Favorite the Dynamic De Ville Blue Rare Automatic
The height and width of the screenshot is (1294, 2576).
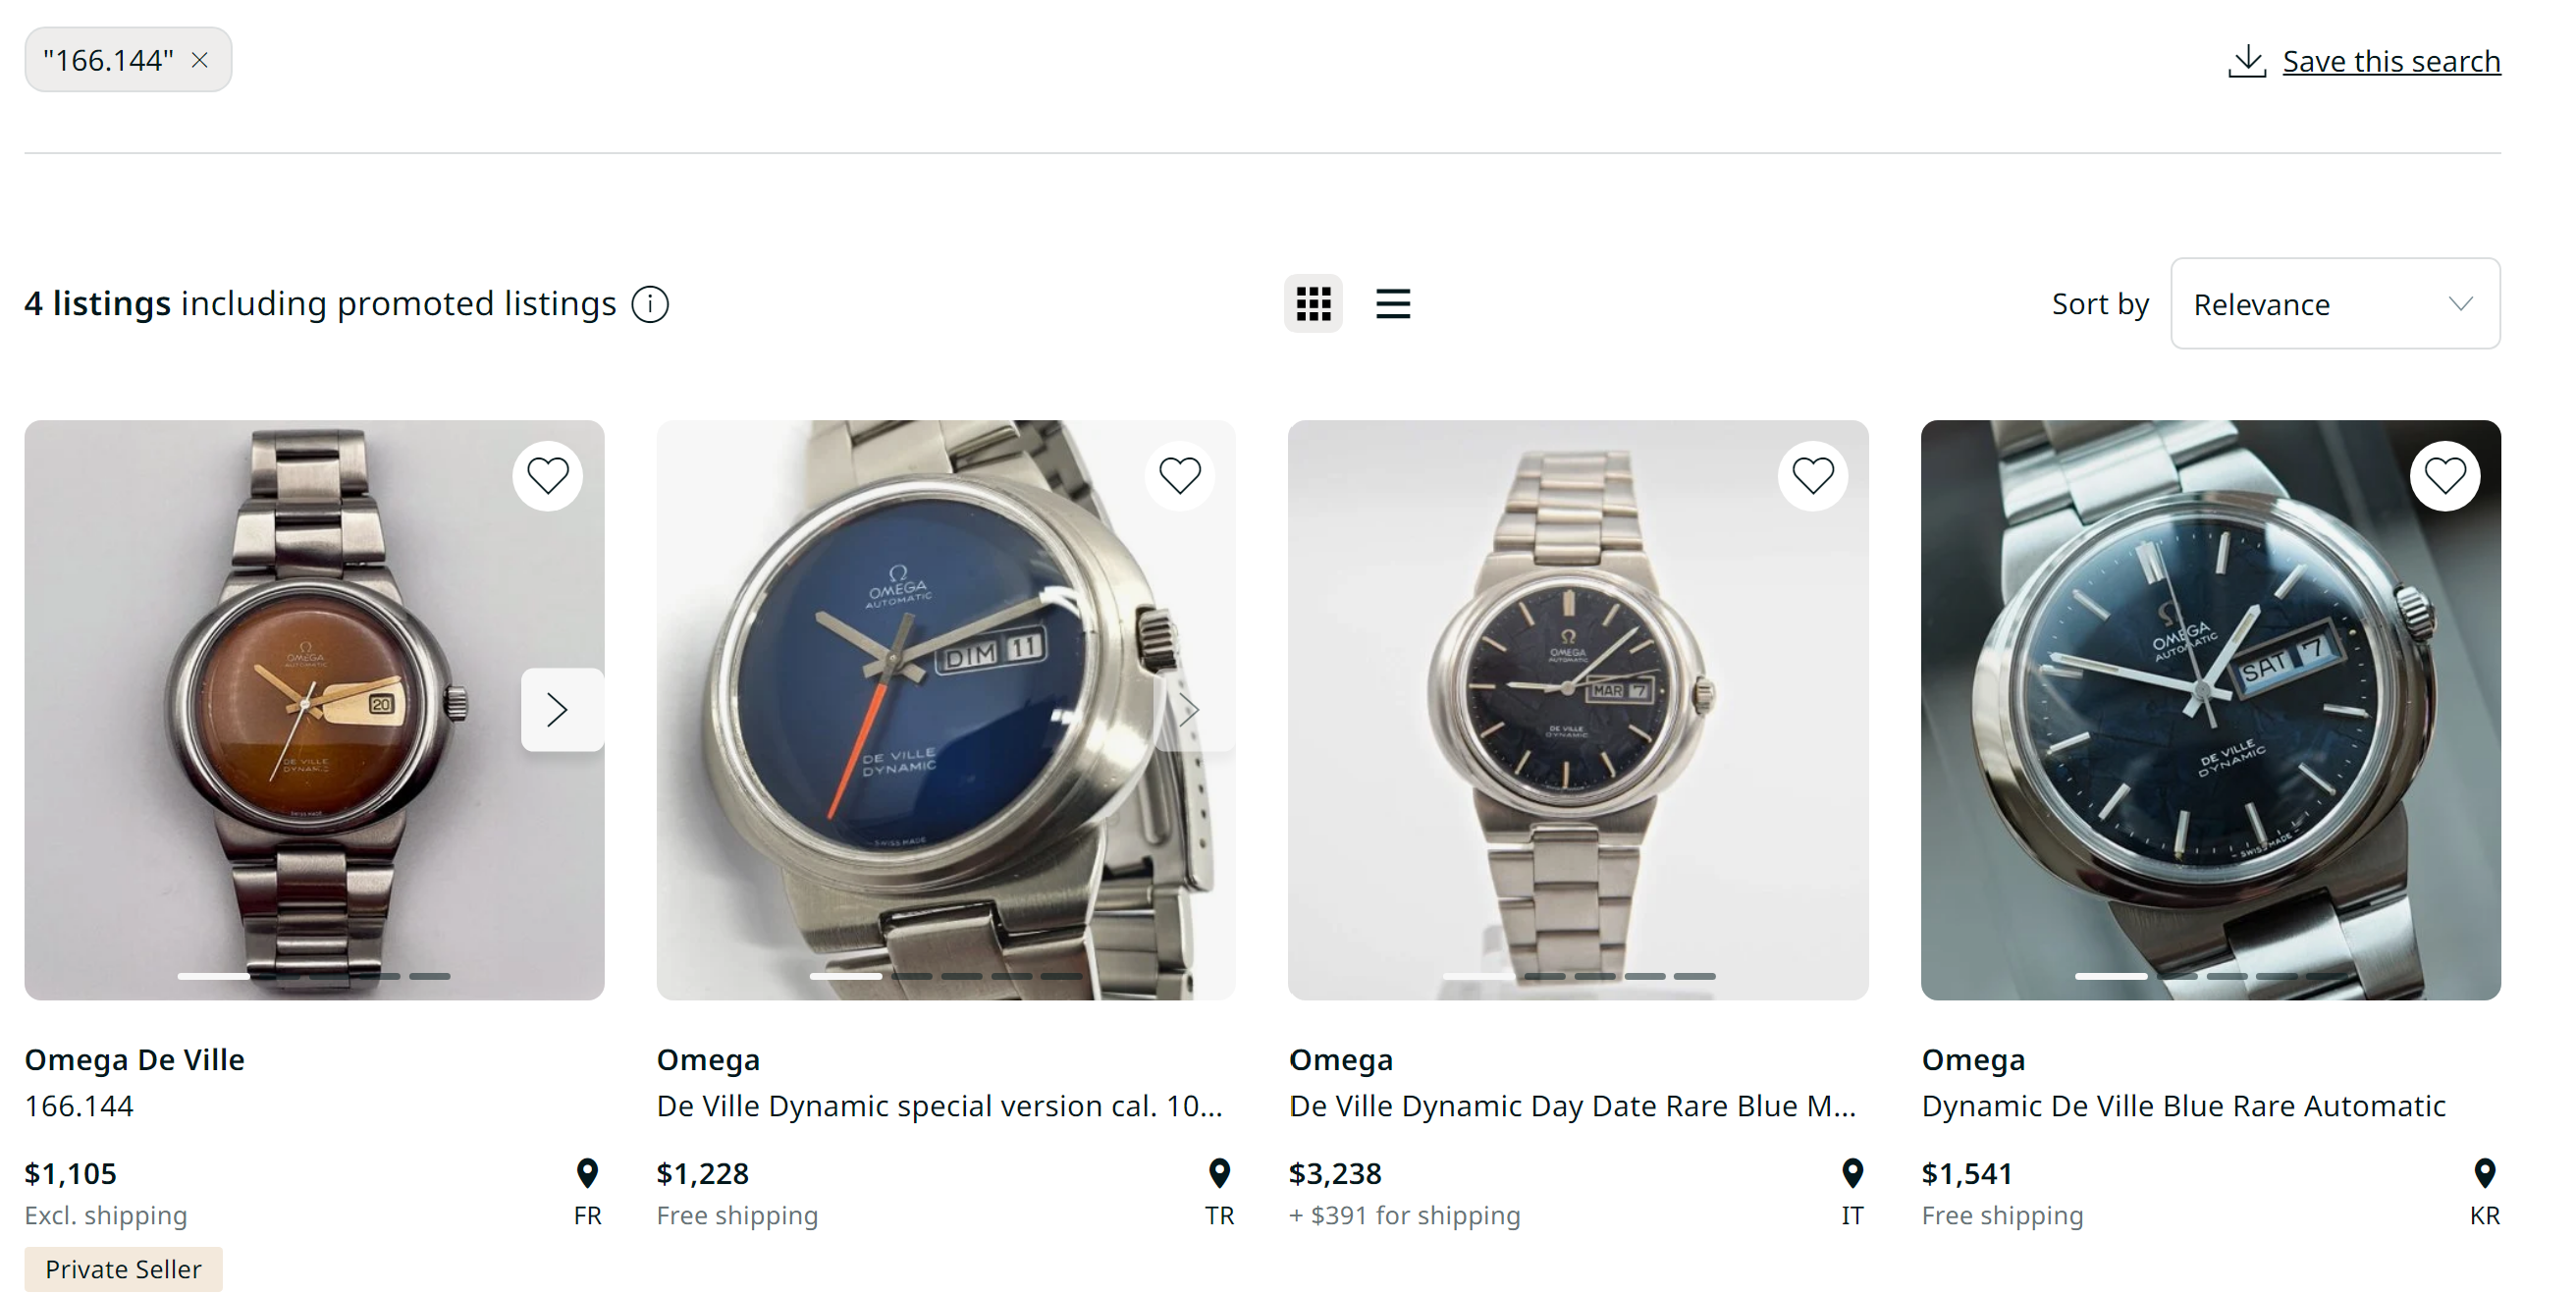click(2444, 476)
